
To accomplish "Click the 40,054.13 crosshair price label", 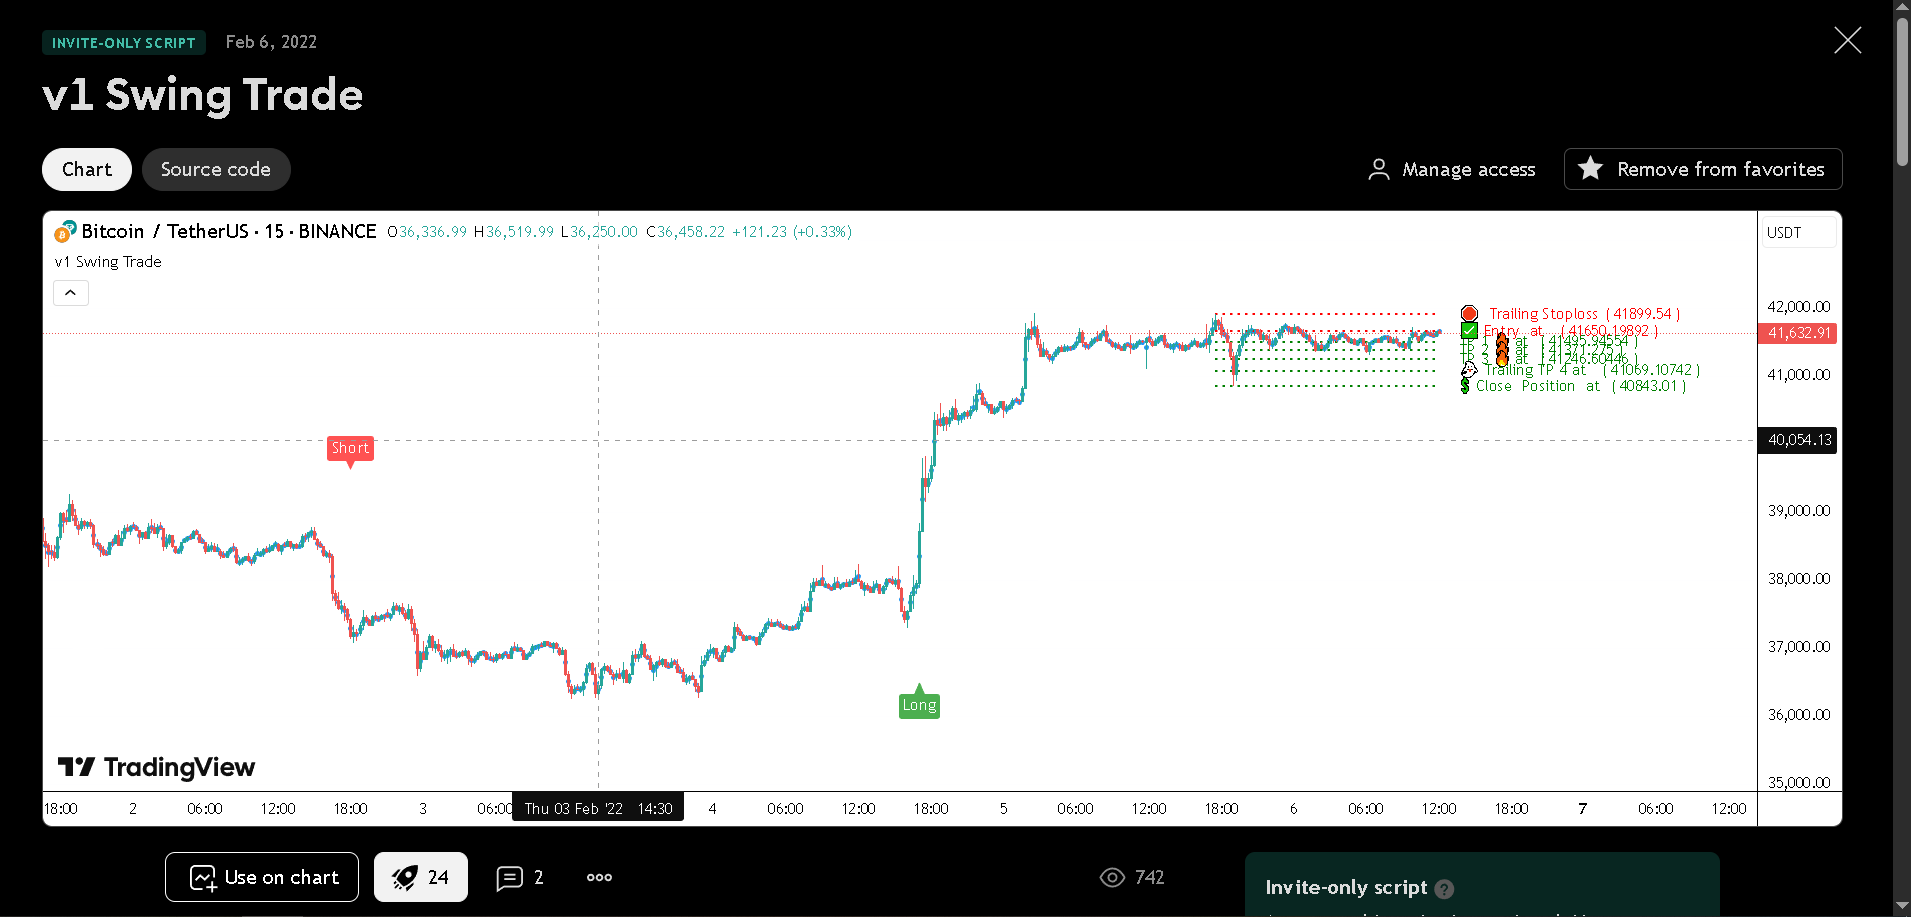I will coord(1797,440).
